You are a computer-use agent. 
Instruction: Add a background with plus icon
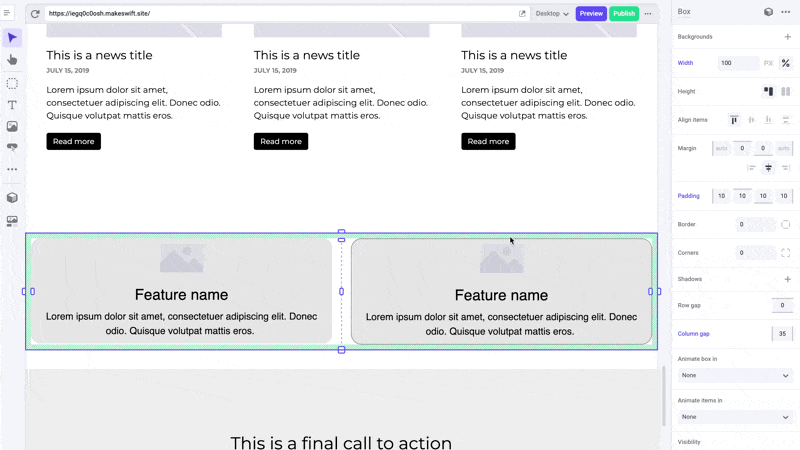pyautogui.click(x=787, y=37)
